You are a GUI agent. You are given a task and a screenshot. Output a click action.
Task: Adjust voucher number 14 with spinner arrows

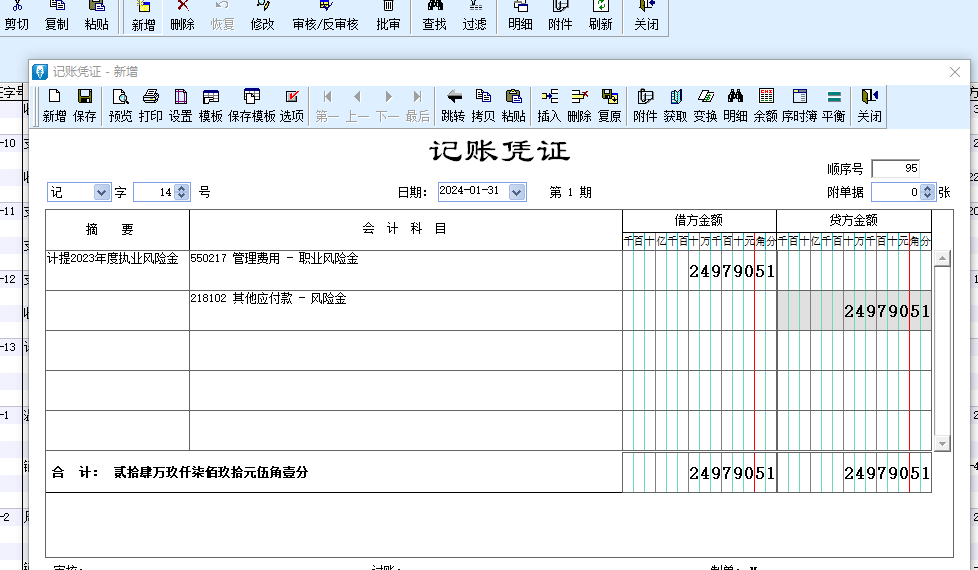[181, 192]
